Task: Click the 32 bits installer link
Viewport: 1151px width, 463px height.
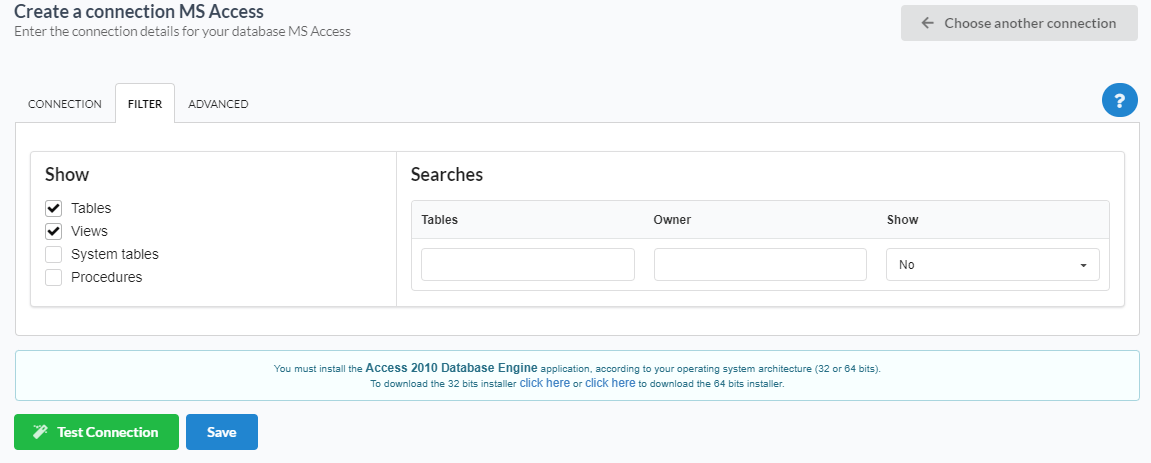Action: tap(545, 383)
